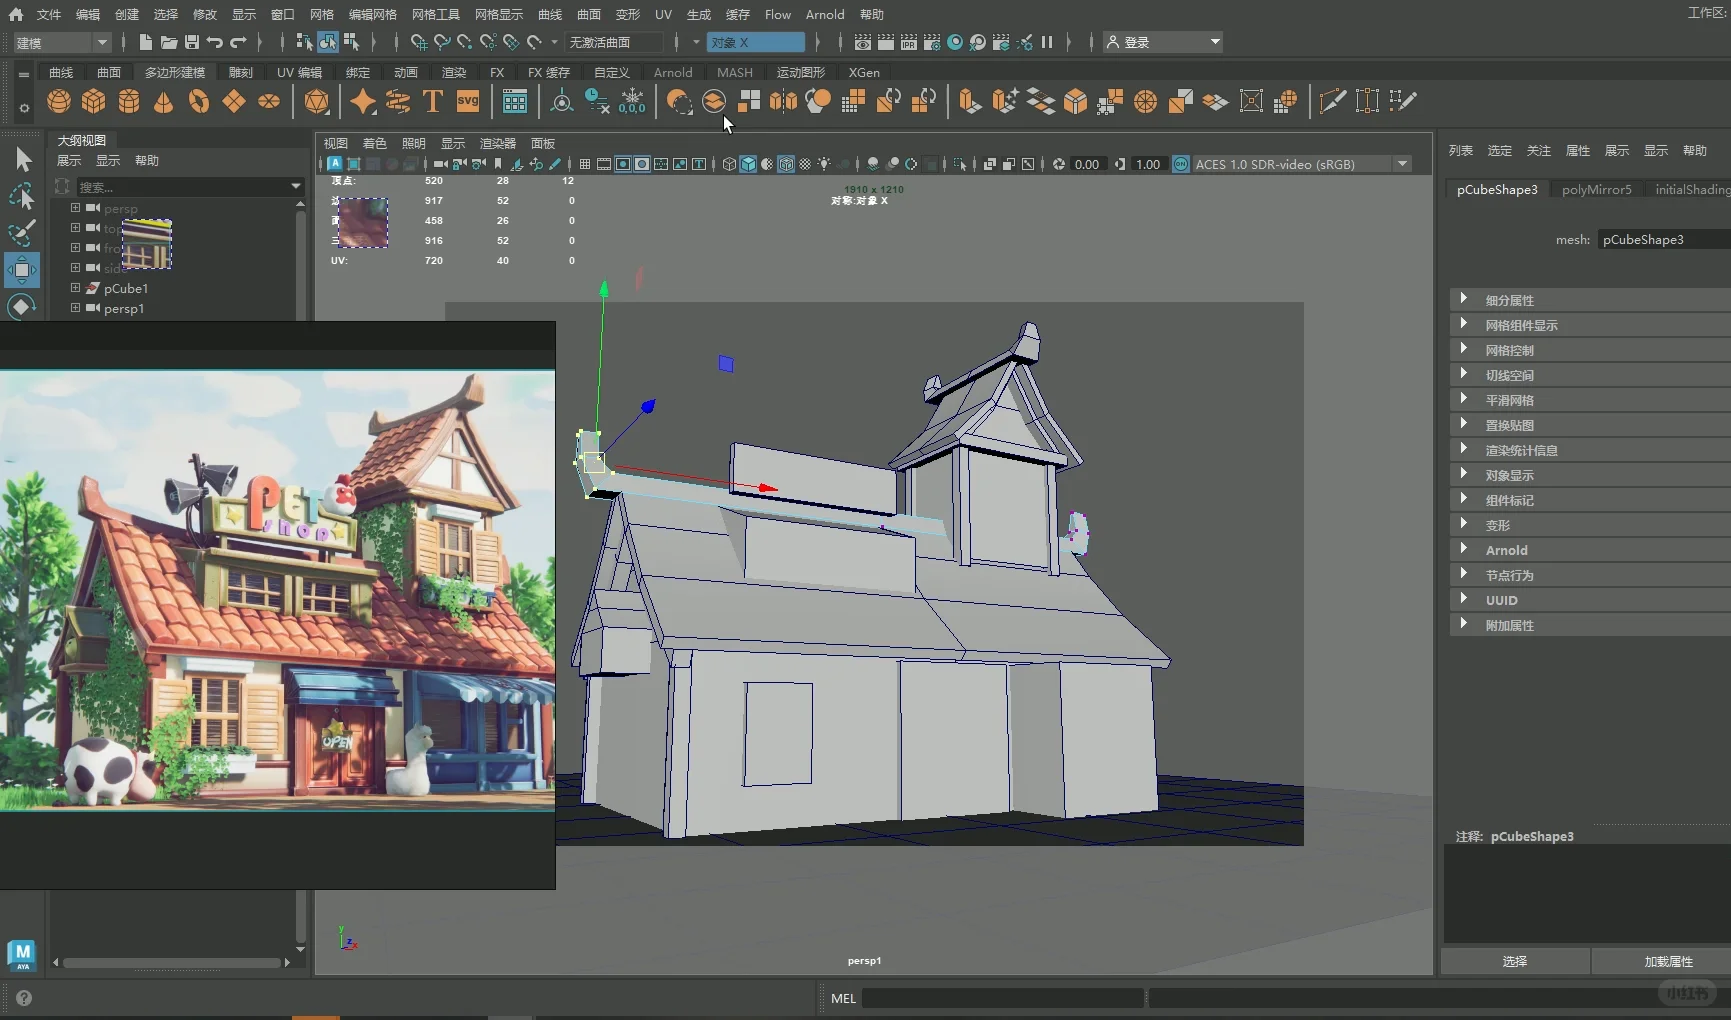Open the viewport 着色 menu
This screenshot has height=1020, width=1731.
(x=374, y=143)
